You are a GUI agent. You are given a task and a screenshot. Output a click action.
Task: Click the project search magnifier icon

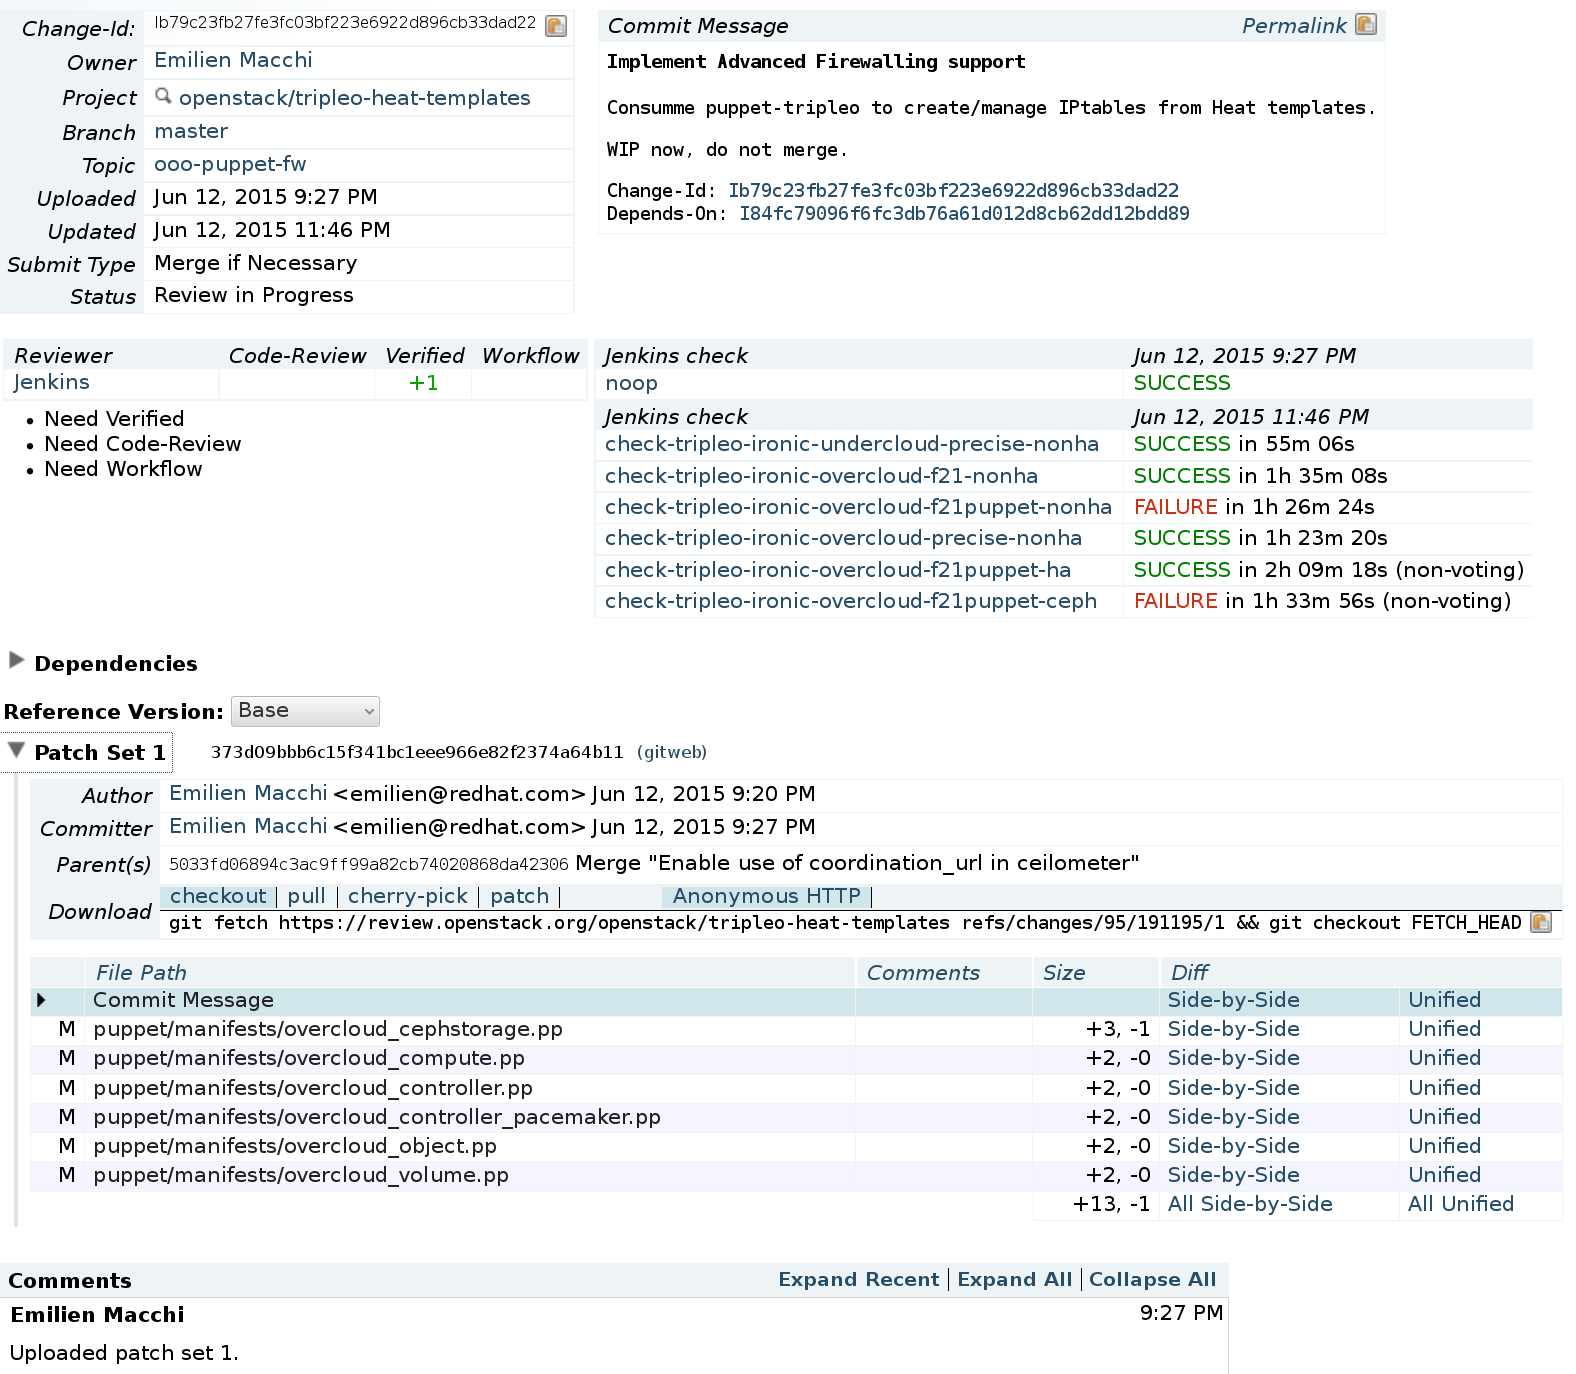pos(163,97)
